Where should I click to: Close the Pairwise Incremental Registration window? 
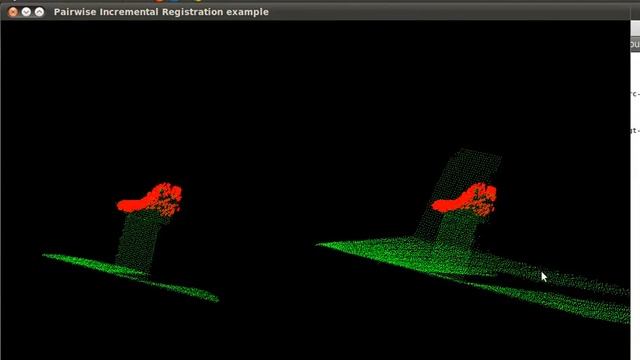click(x=13, y=12)
